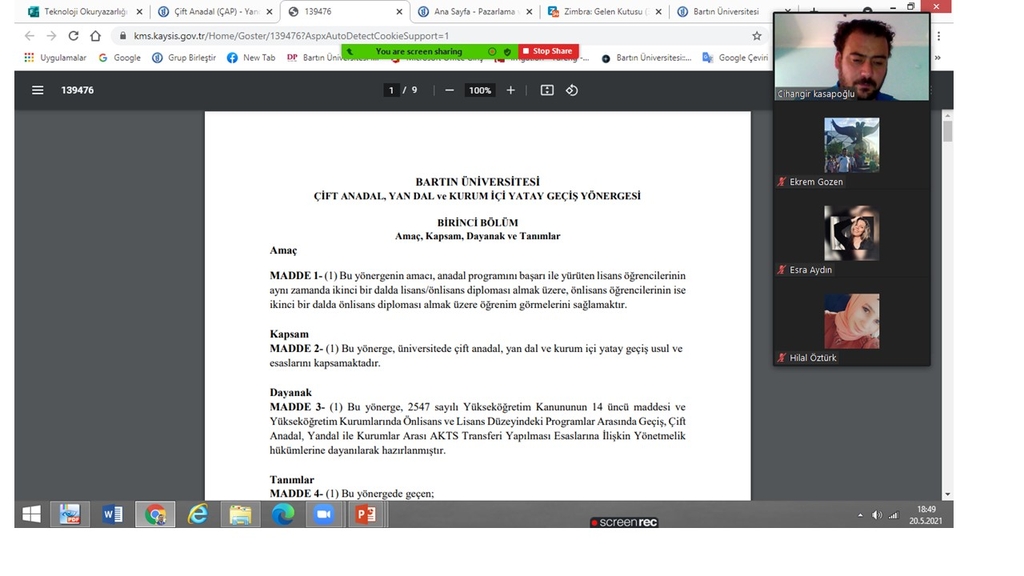
Task: Close the Teknoloji Okuryazarlığı tab
Action: click(139, 12)
